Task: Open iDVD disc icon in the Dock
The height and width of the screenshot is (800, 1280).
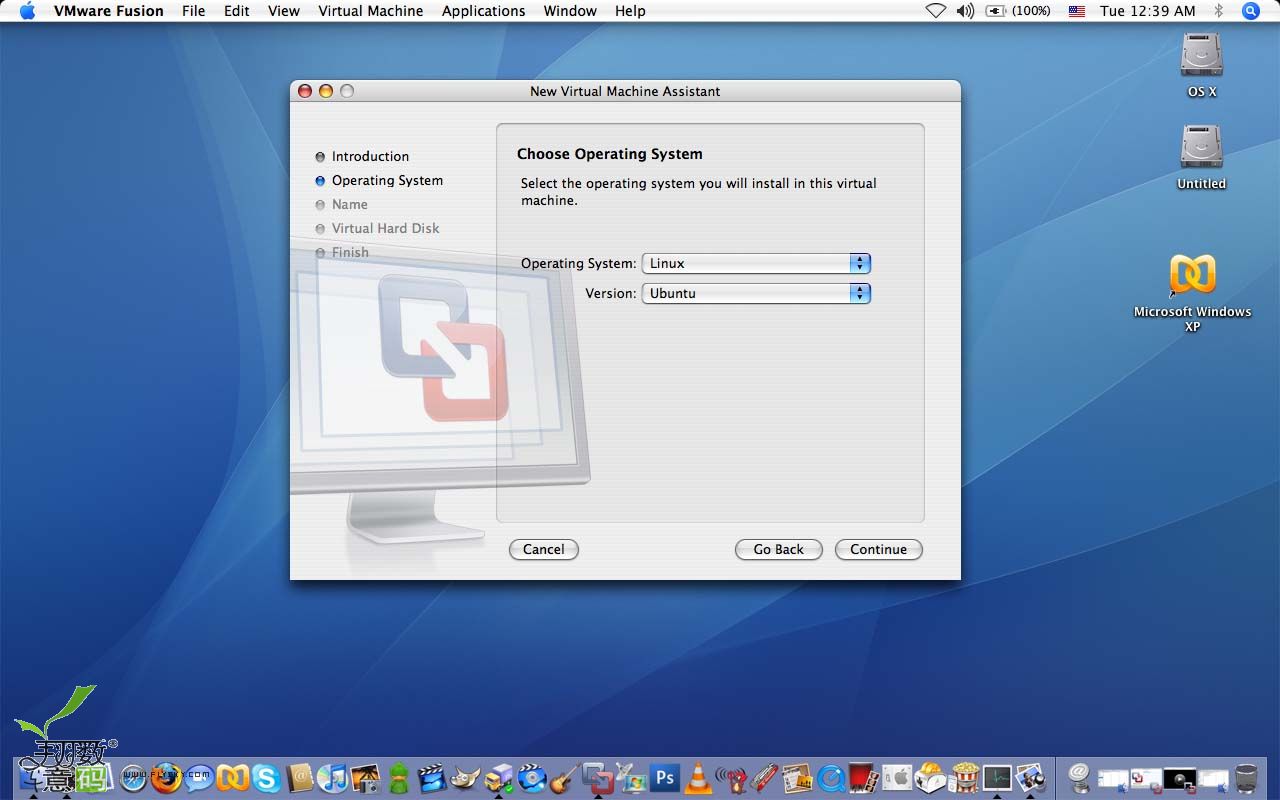Action: coord(532,778)
